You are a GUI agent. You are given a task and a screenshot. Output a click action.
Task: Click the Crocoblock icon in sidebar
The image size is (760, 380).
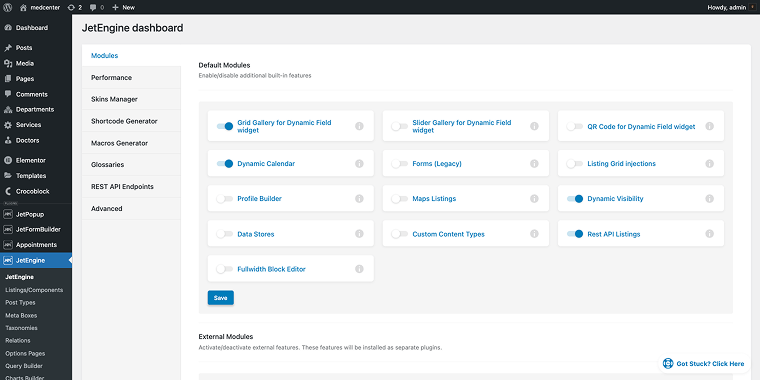coord(8,191)
